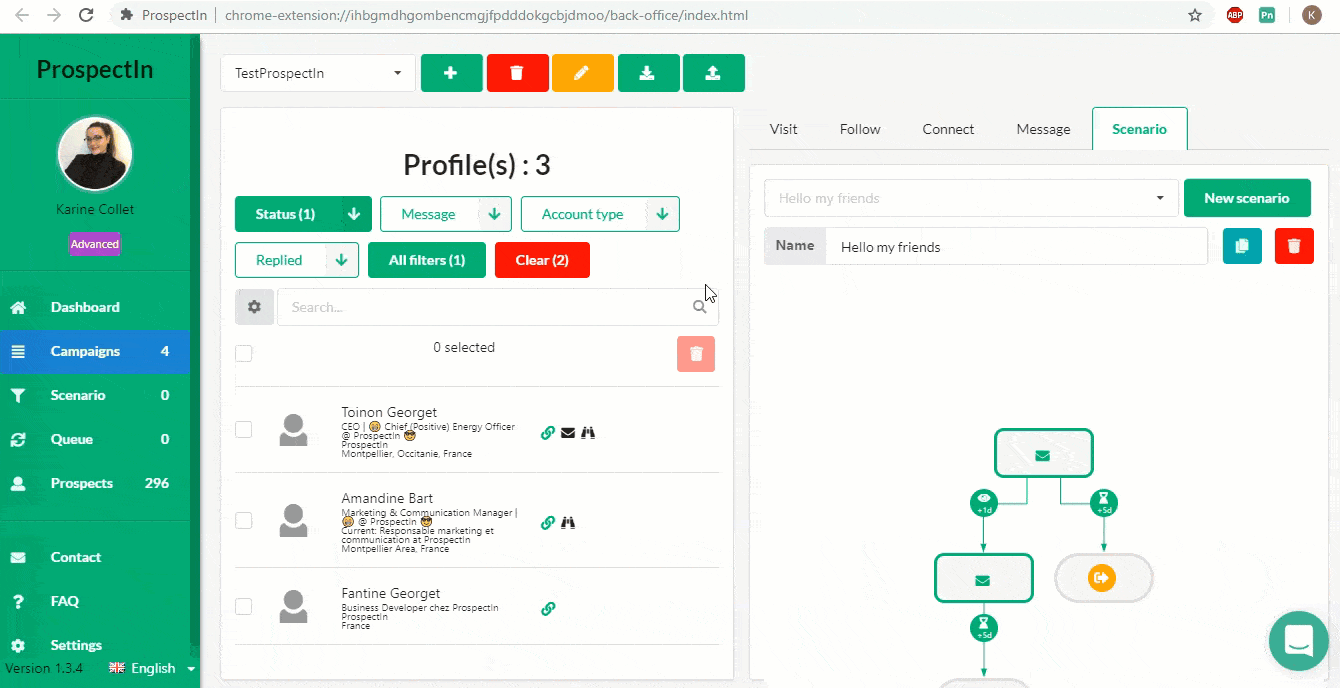
Task: Open Settings in the sidebar
Action: point(95,645)
